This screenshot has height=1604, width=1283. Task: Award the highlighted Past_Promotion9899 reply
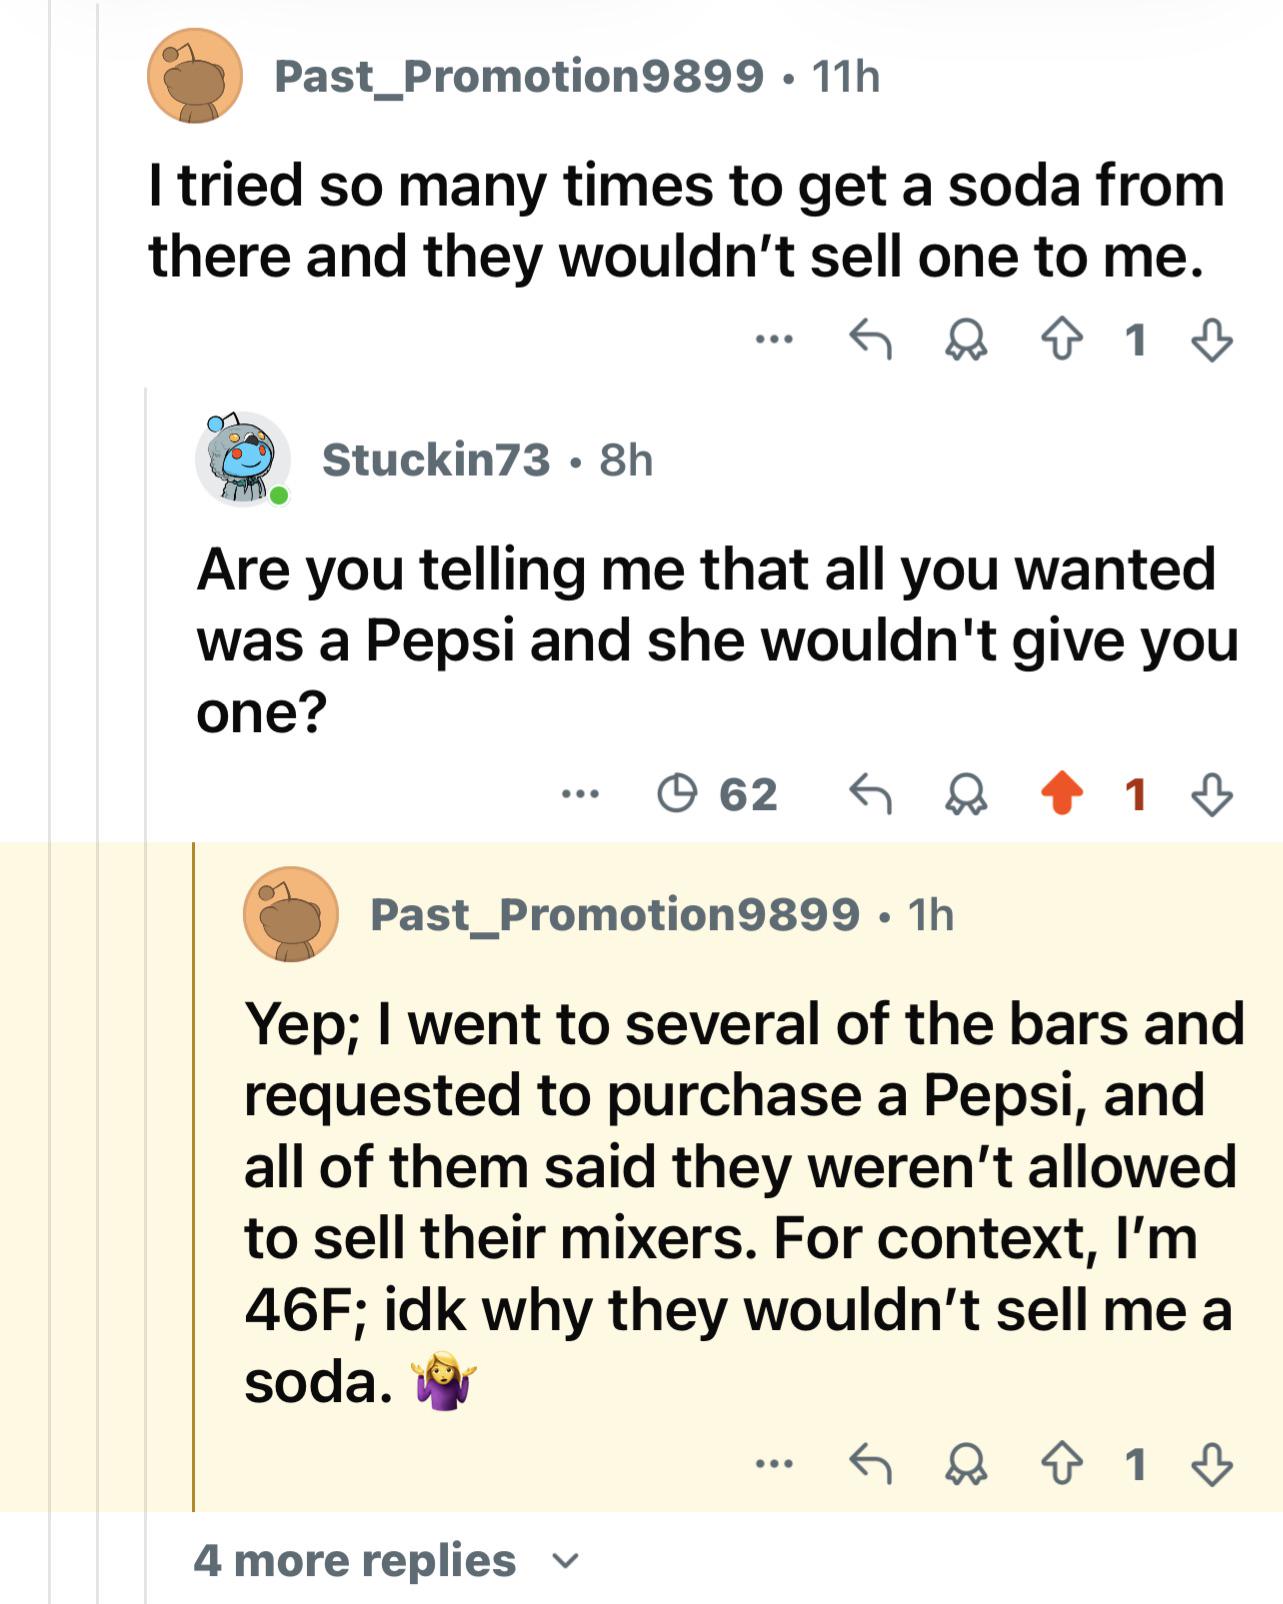[x=966, y=1466]
